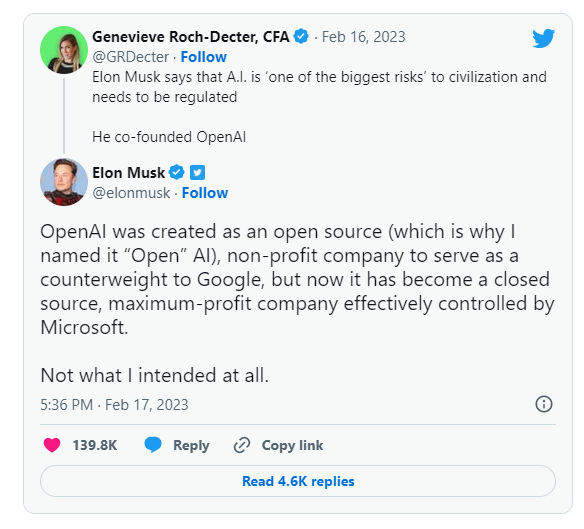584x529 pixels.
Task: Open Elon Musk's profile picture
Action: [64, 182]
